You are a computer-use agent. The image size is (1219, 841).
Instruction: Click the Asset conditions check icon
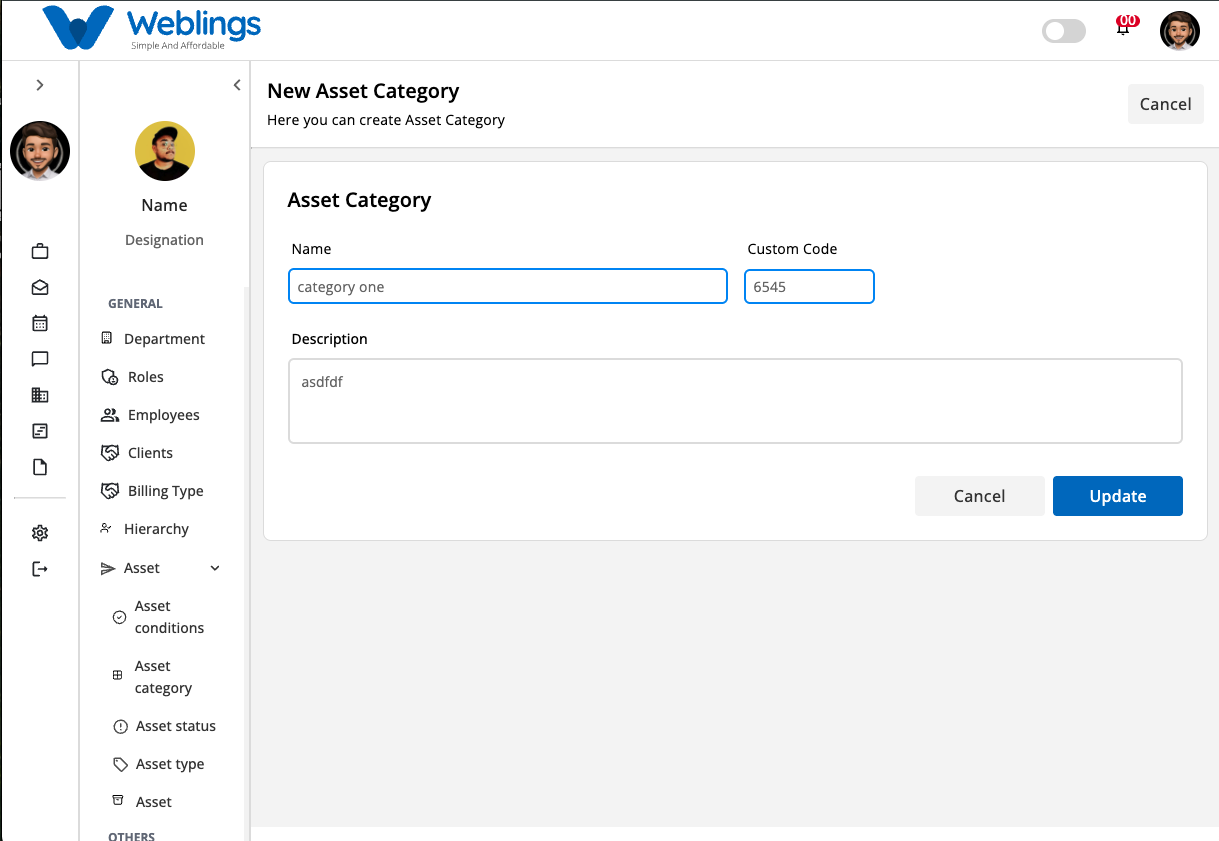click(x=119, y=617)
